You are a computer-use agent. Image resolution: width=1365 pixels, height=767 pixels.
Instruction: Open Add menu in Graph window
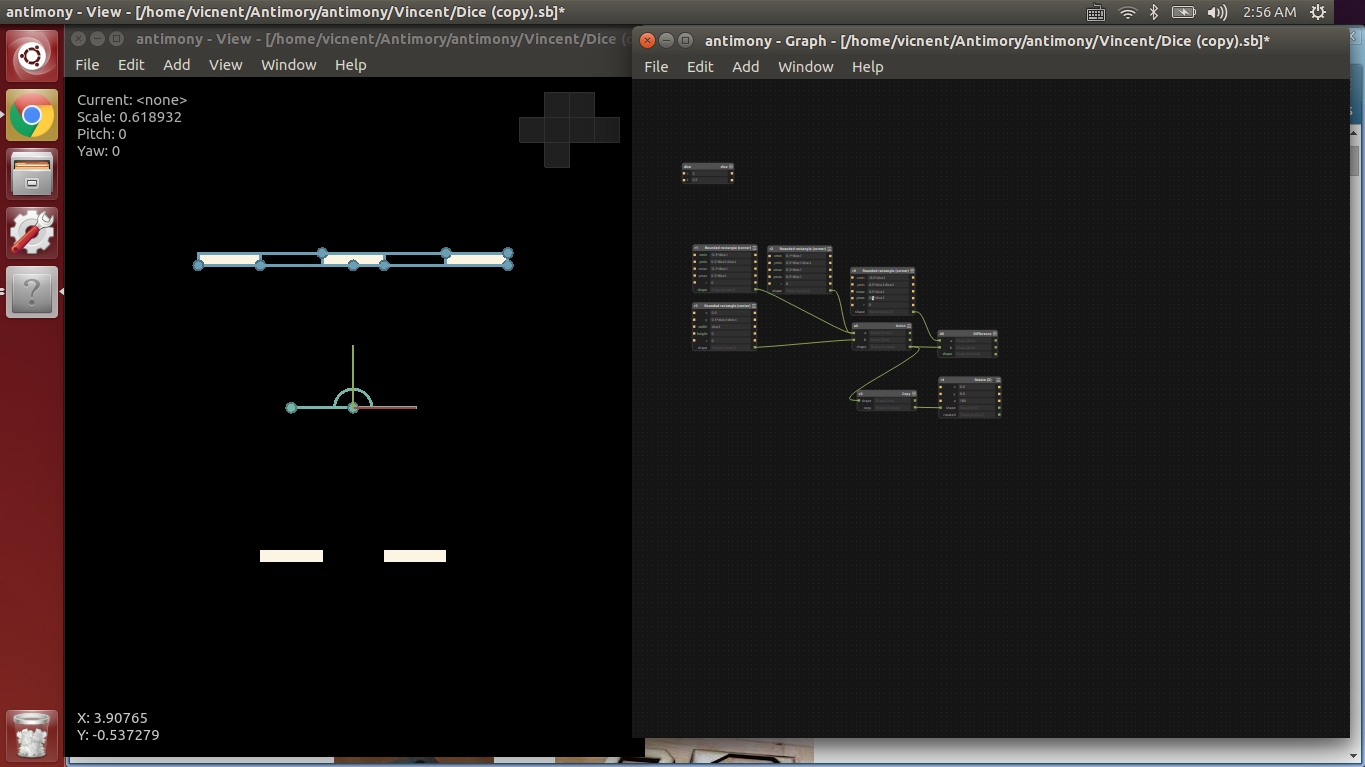(746, 66)
